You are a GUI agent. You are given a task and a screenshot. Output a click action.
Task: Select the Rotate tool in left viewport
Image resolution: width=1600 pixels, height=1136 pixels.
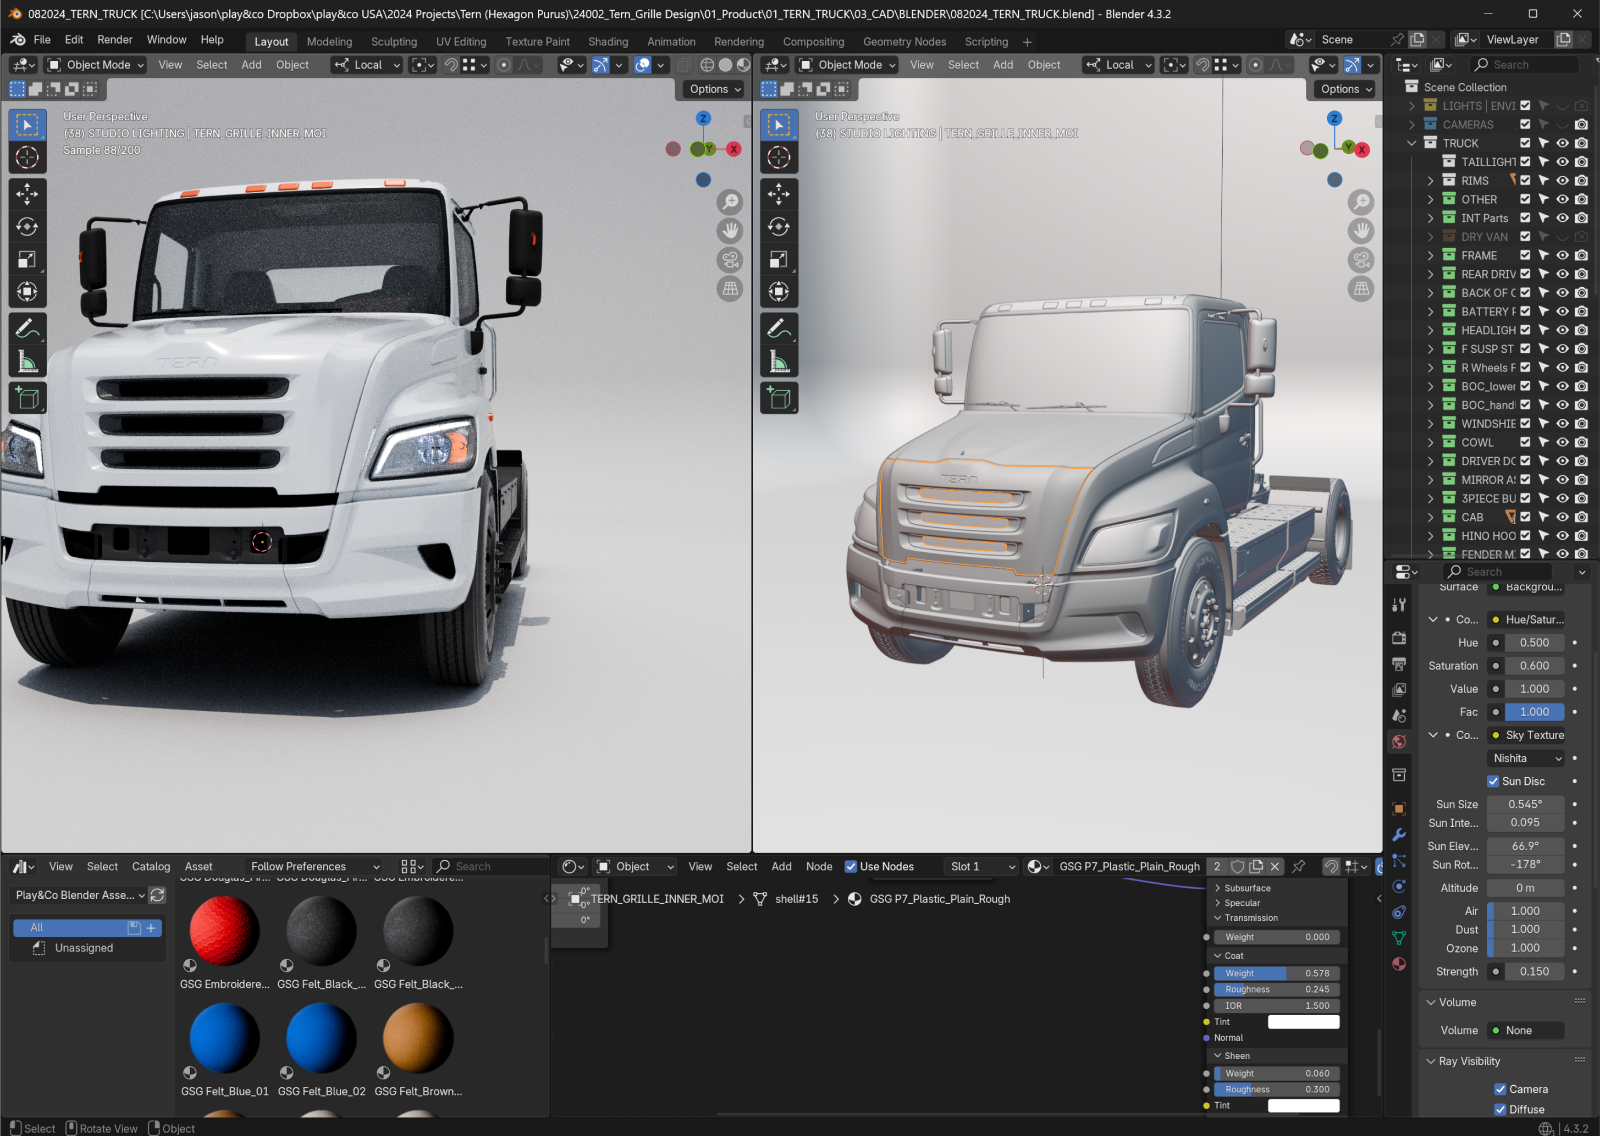pyautogui.click(x=27, y=227)
